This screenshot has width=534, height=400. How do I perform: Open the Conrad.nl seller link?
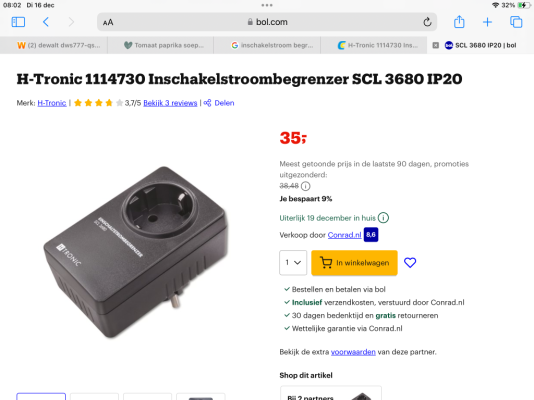[344, 235]
